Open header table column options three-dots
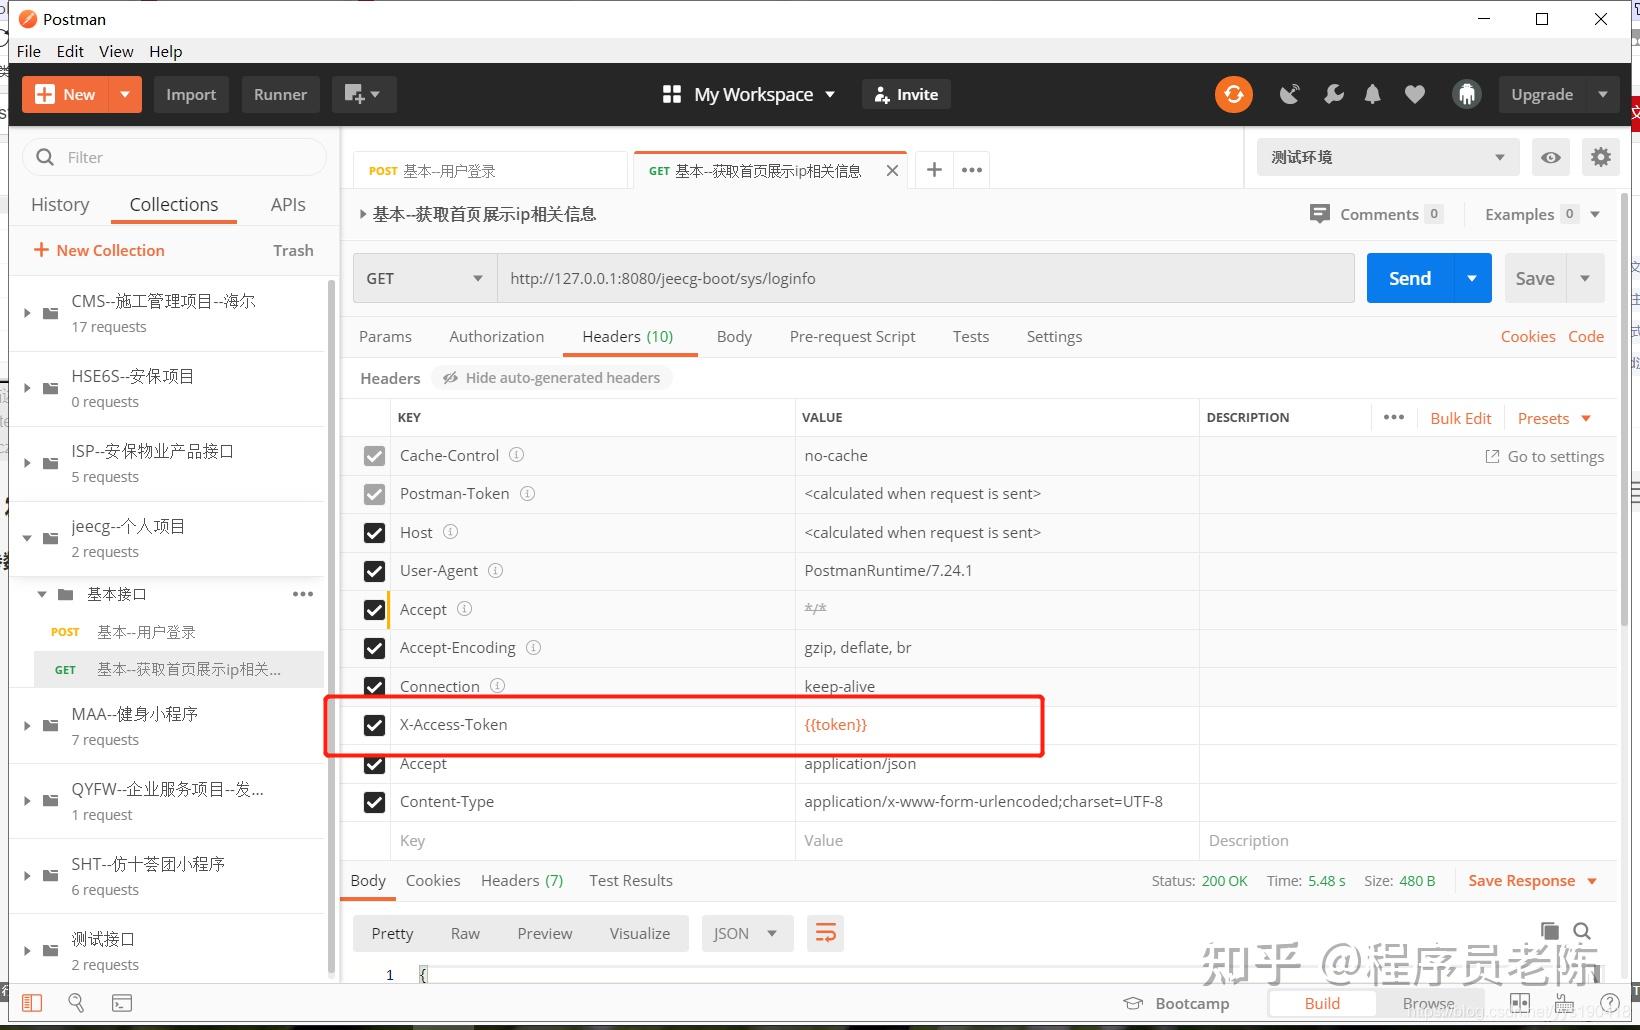The height and width of the screenshot is (1030, 1640). 1394,417
